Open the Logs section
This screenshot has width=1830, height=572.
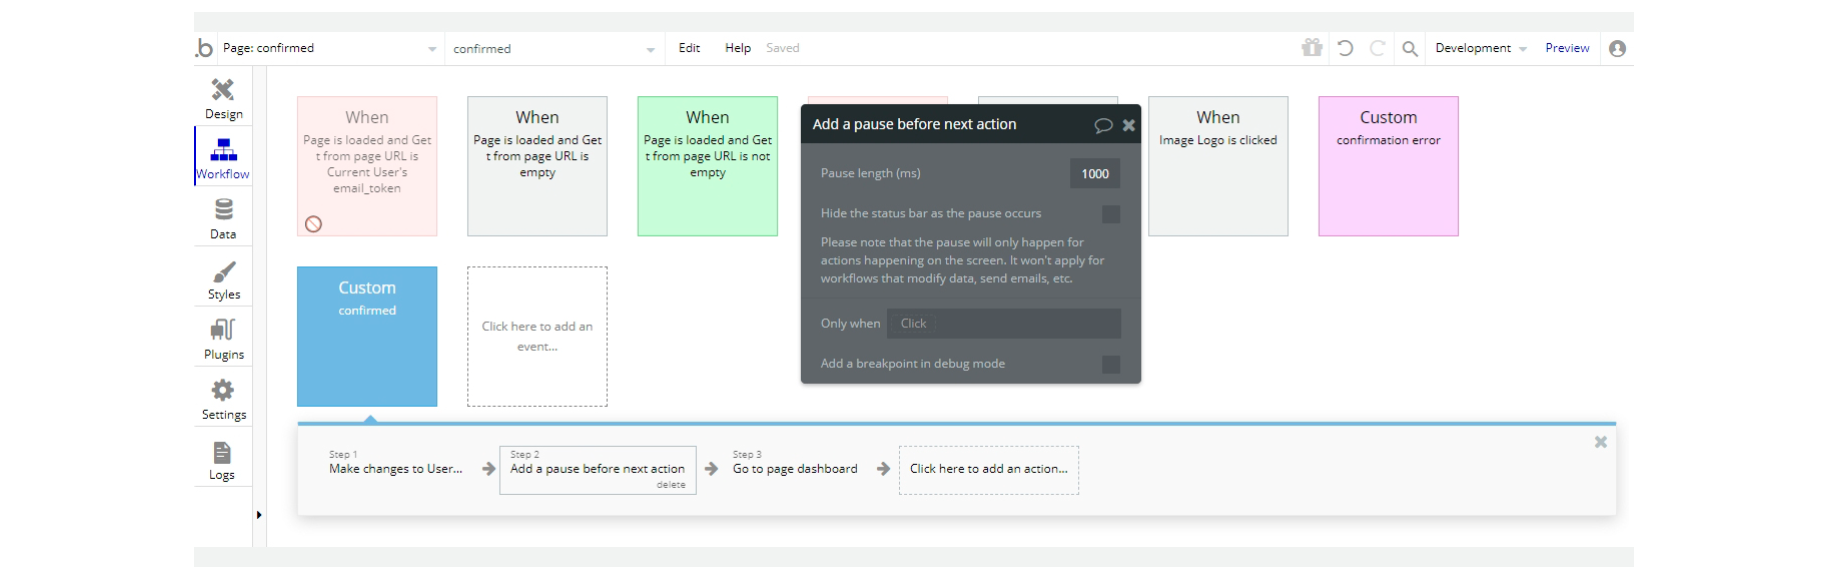(x=222, y=460)
